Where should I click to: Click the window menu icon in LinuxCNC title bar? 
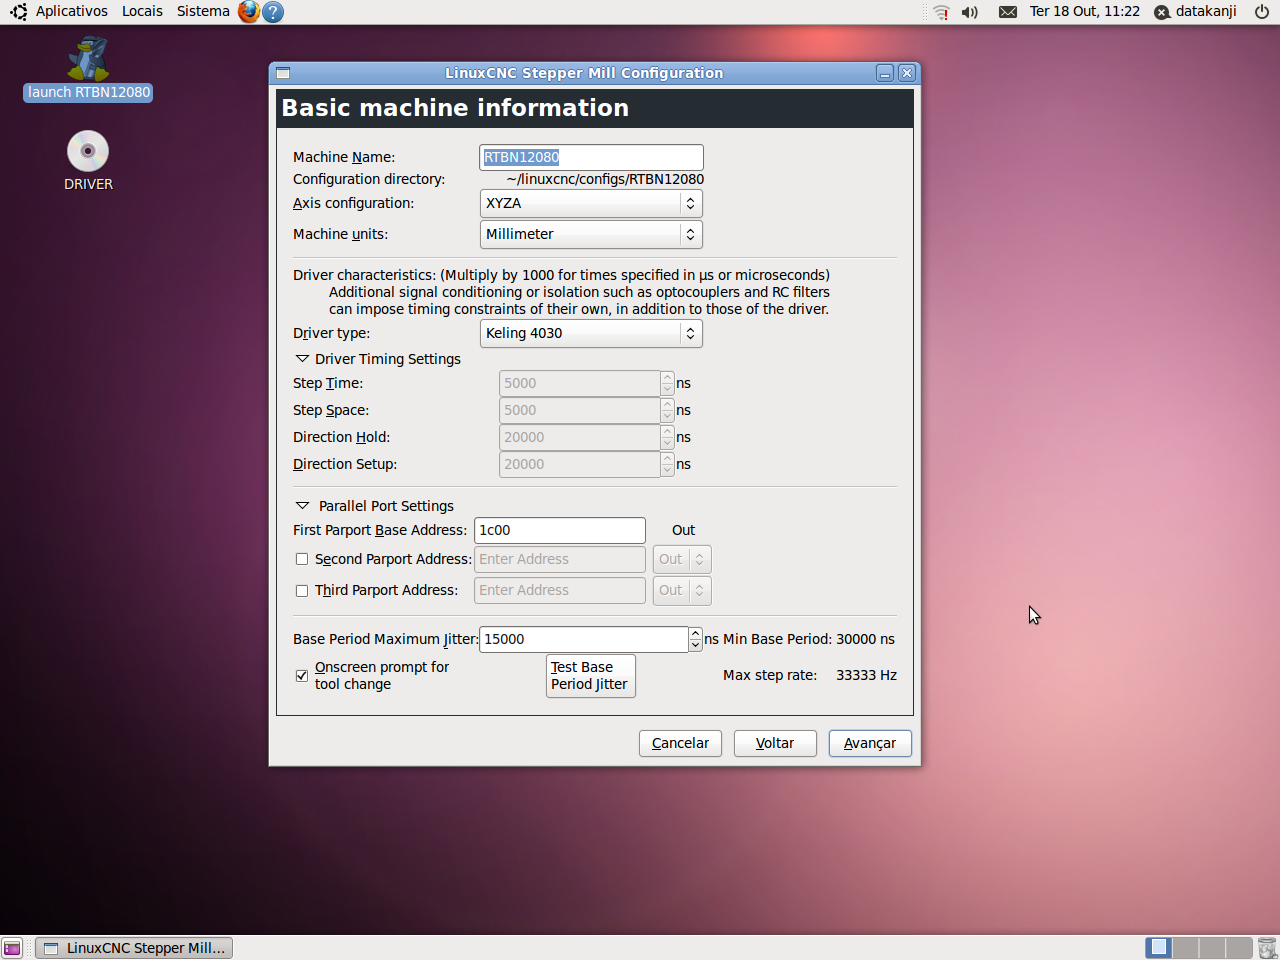(283, 73)
